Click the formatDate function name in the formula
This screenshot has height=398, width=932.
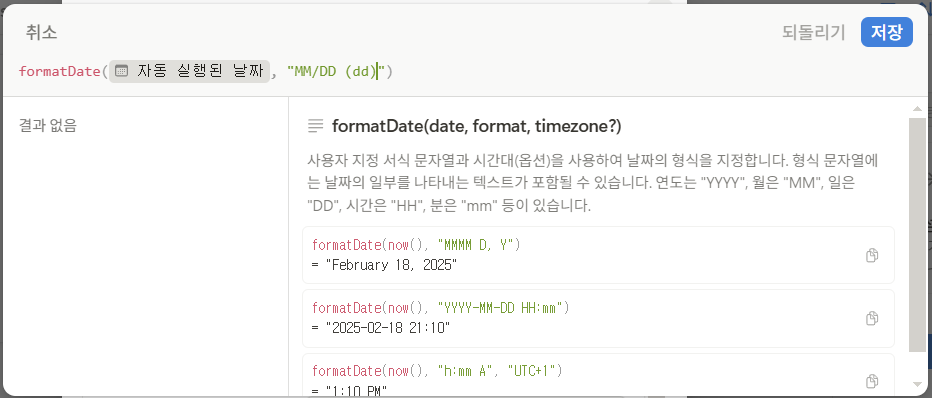pyautogui.click(x=59, y=72)
